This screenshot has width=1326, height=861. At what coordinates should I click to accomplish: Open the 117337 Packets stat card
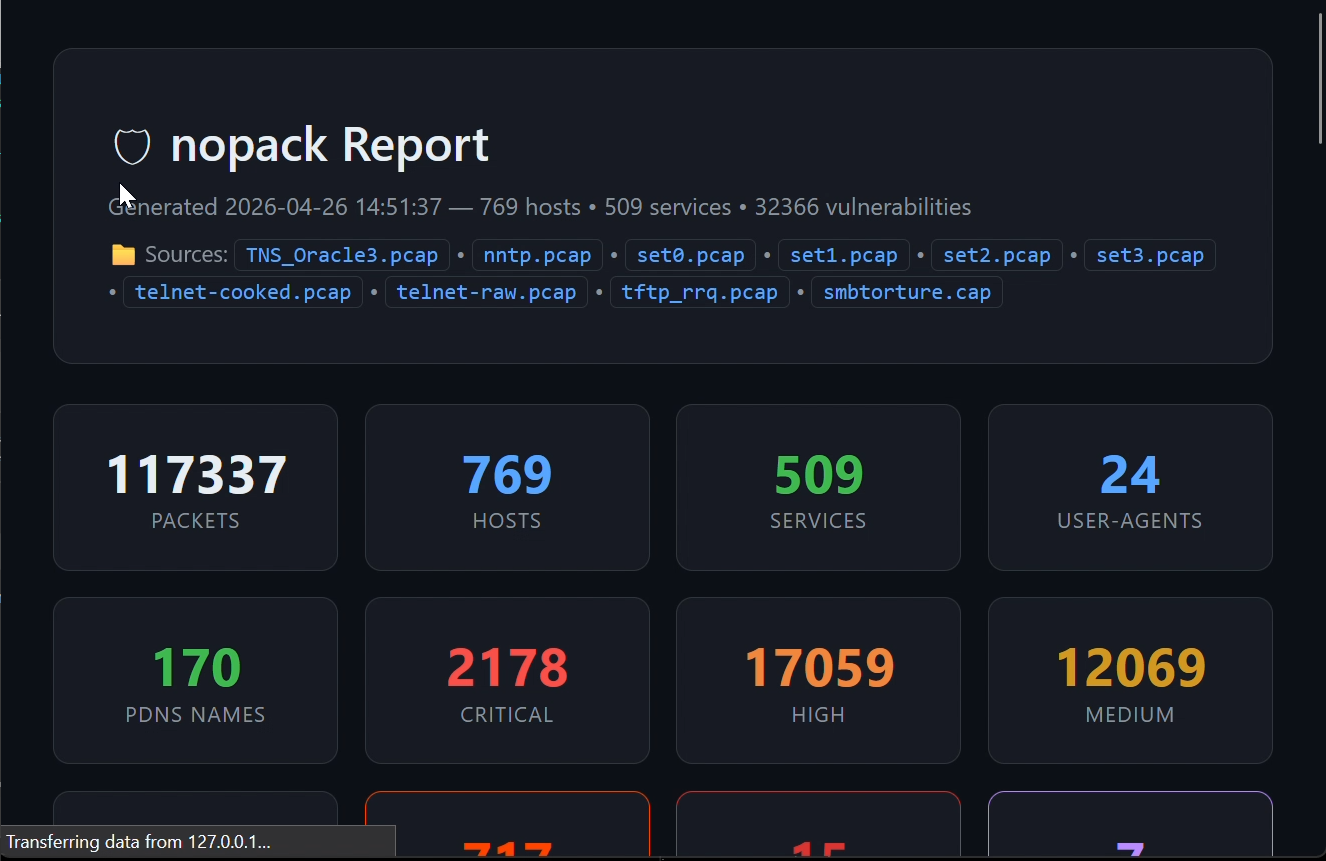point(195,487)
